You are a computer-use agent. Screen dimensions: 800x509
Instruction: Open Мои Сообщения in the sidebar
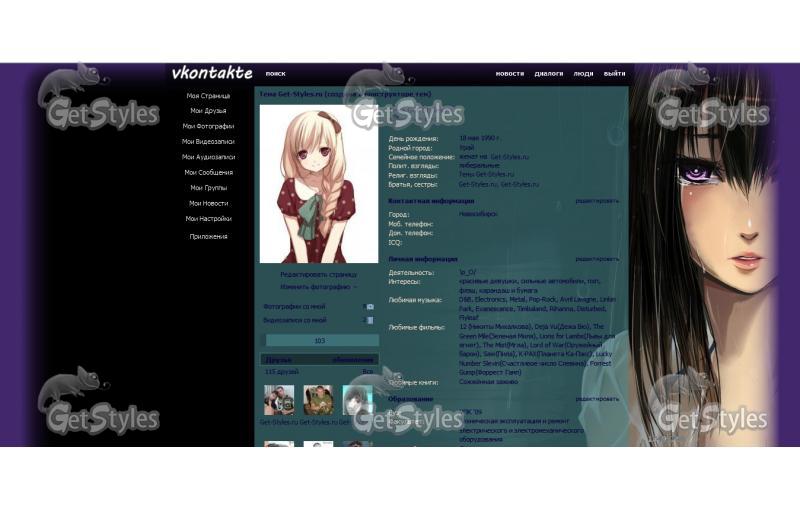click(x=208, y=172)
